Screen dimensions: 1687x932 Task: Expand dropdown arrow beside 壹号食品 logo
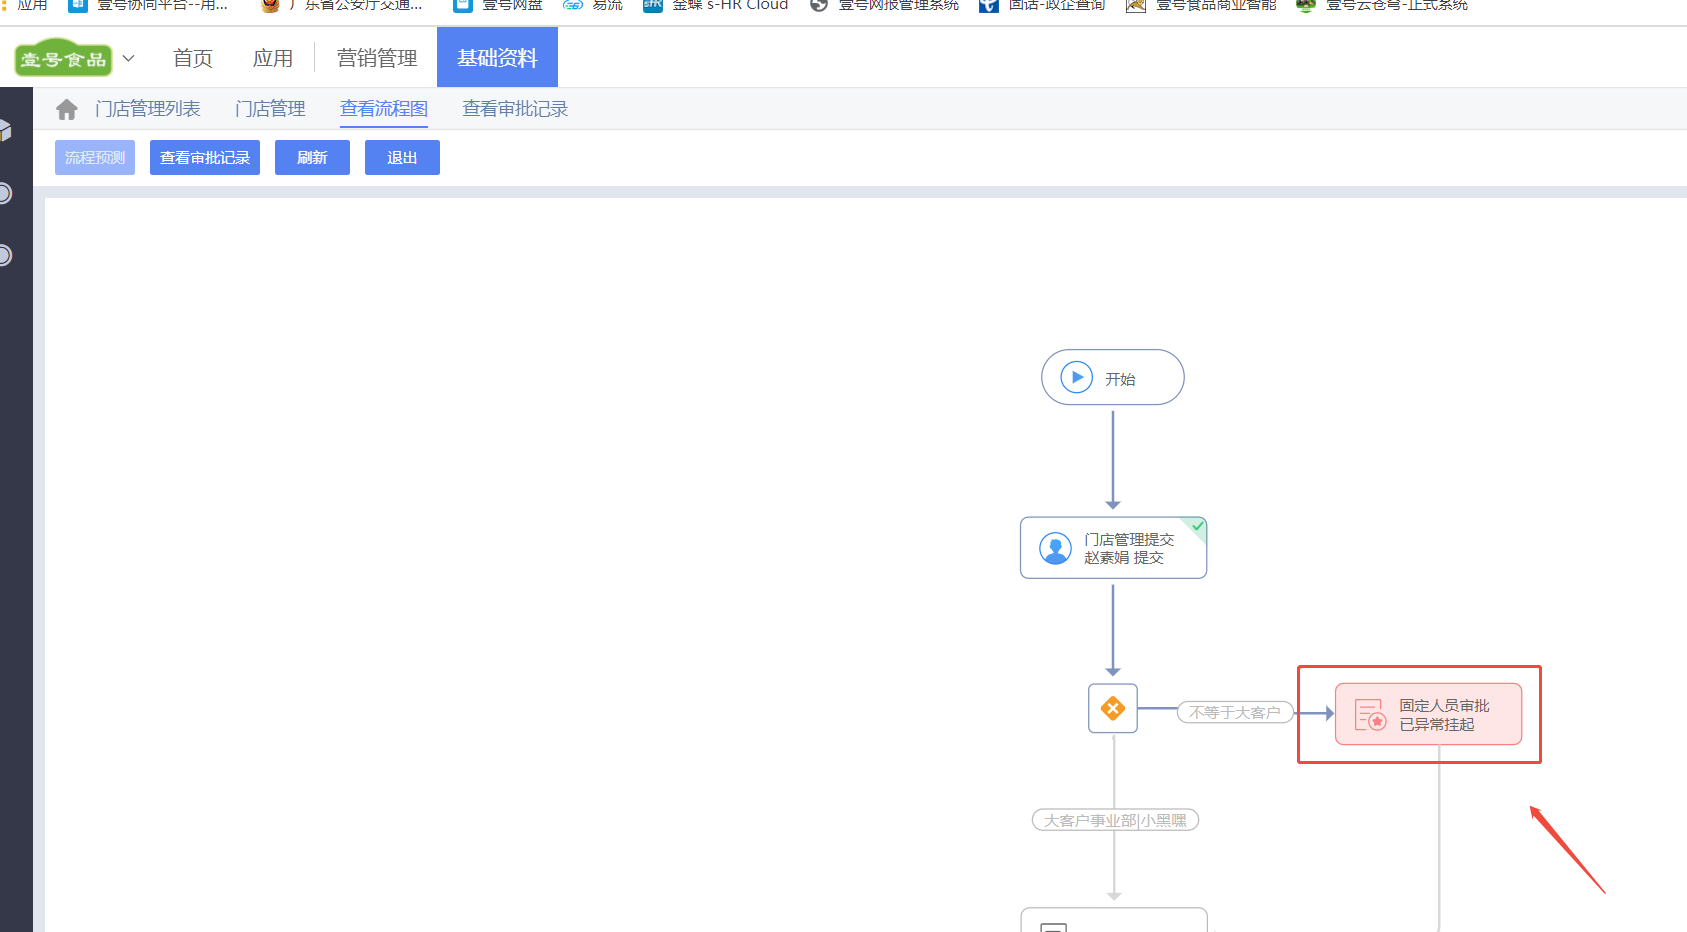coord(128,59)
